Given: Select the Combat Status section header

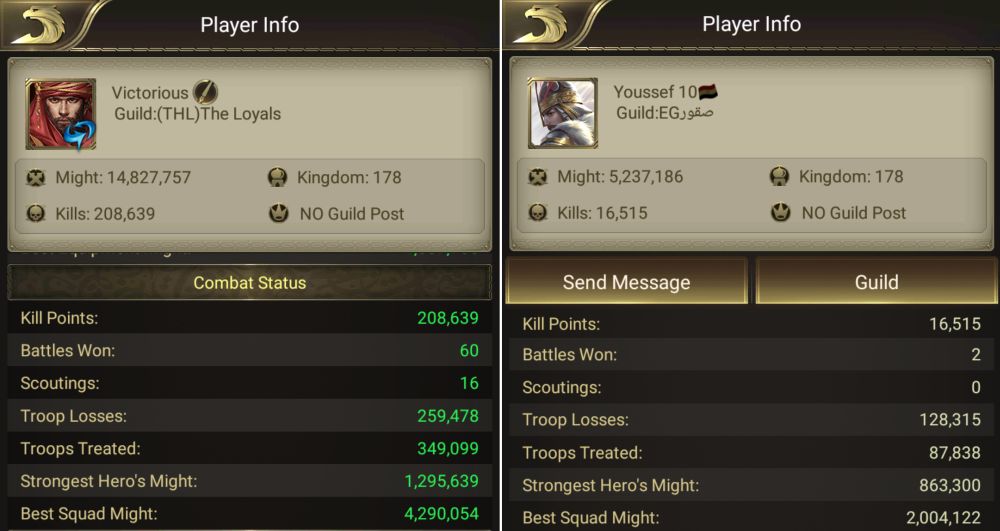Looking at the screenshot, I should [x=249, y=283].
